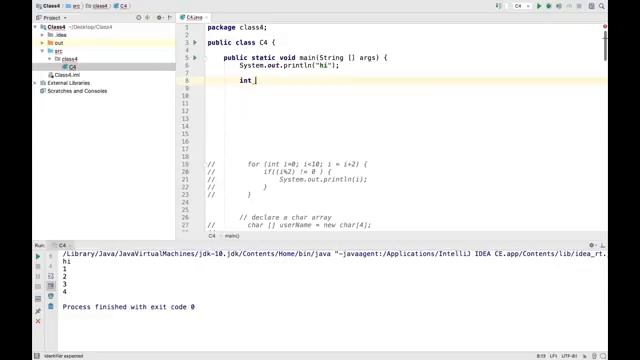
Task: Pin the Run tab with the pin icon
Action: [x=38, y=311]
